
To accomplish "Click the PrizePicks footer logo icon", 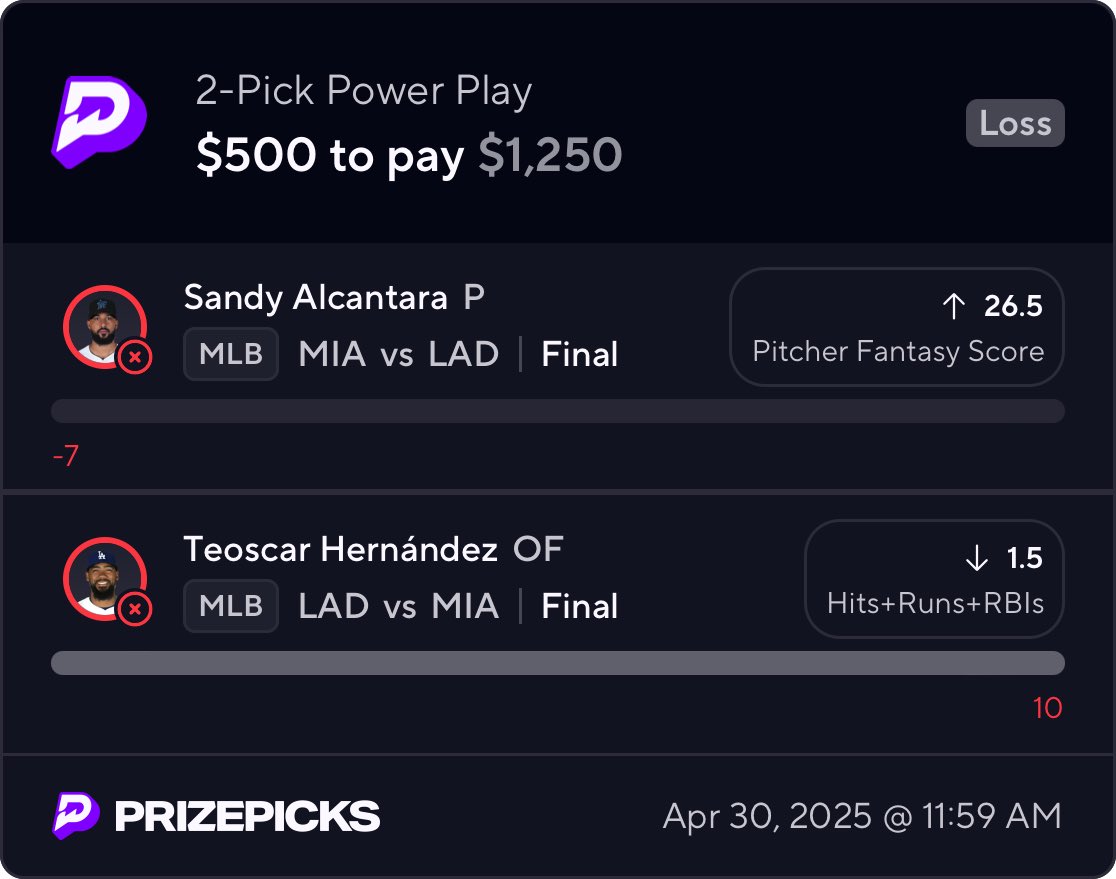I will pos(76,815).
